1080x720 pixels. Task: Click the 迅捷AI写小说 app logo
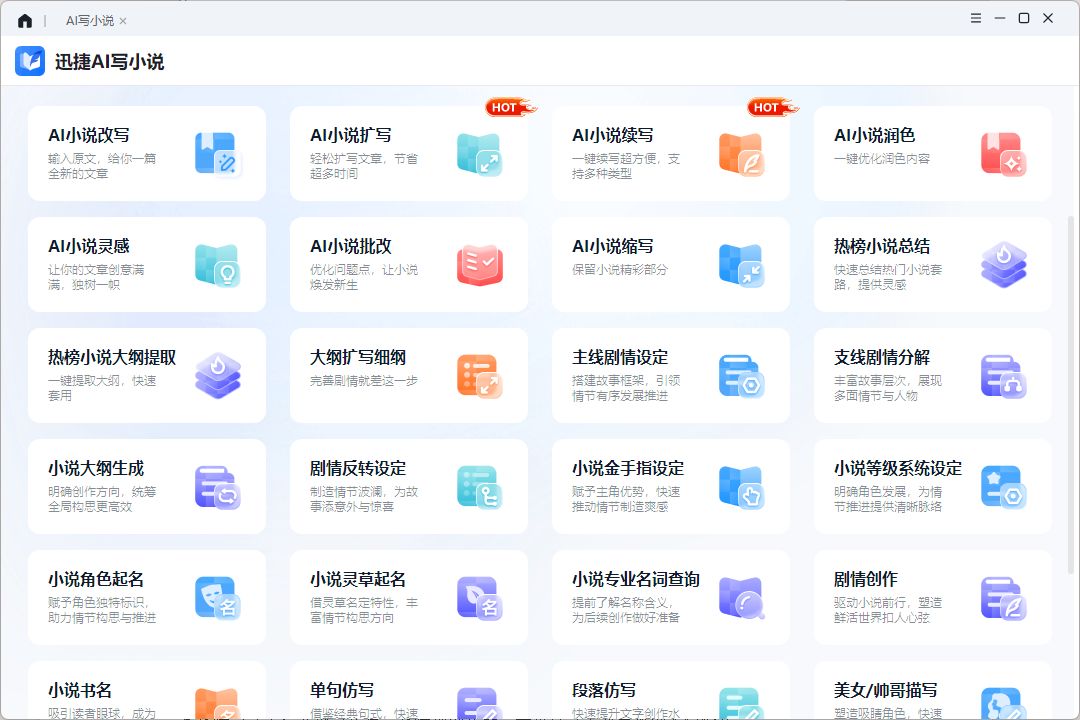click(x=30, y=61)
